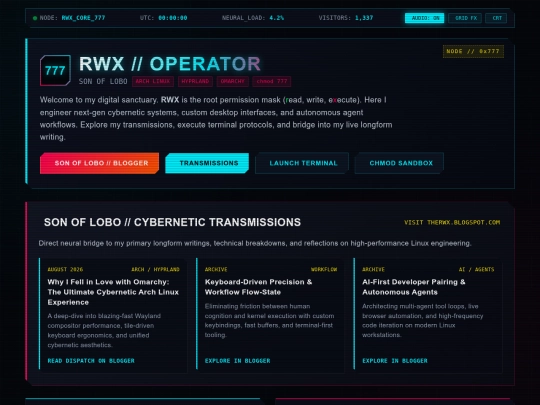The image size is (540, 405).
Task: Click LAUNCH TERMINAL button
Action: click(302, 163)
